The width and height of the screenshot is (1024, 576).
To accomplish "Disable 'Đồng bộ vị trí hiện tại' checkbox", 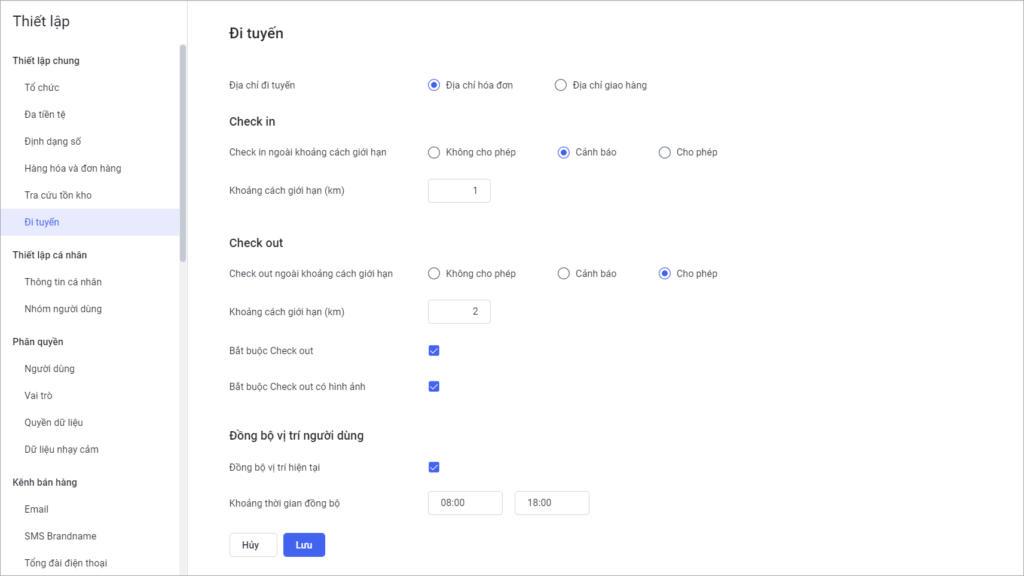I will point(434,467).
